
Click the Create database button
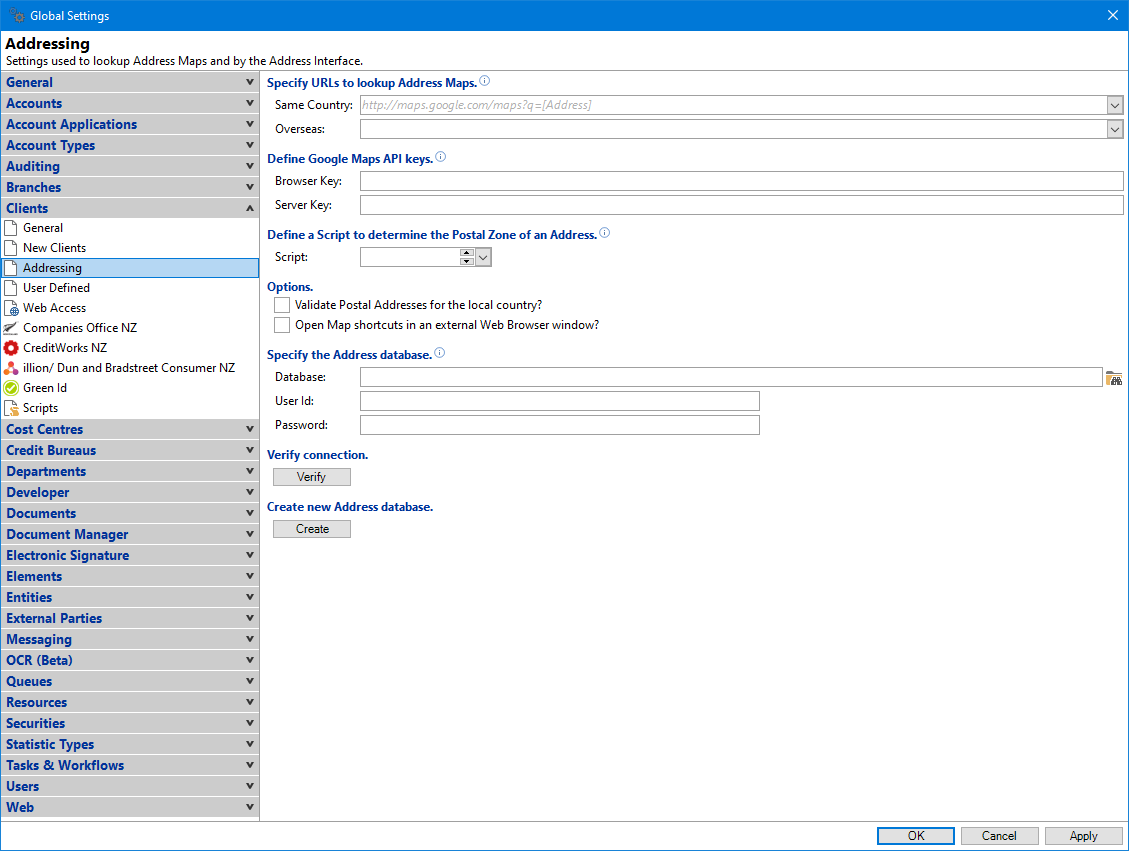click(312, 529)
